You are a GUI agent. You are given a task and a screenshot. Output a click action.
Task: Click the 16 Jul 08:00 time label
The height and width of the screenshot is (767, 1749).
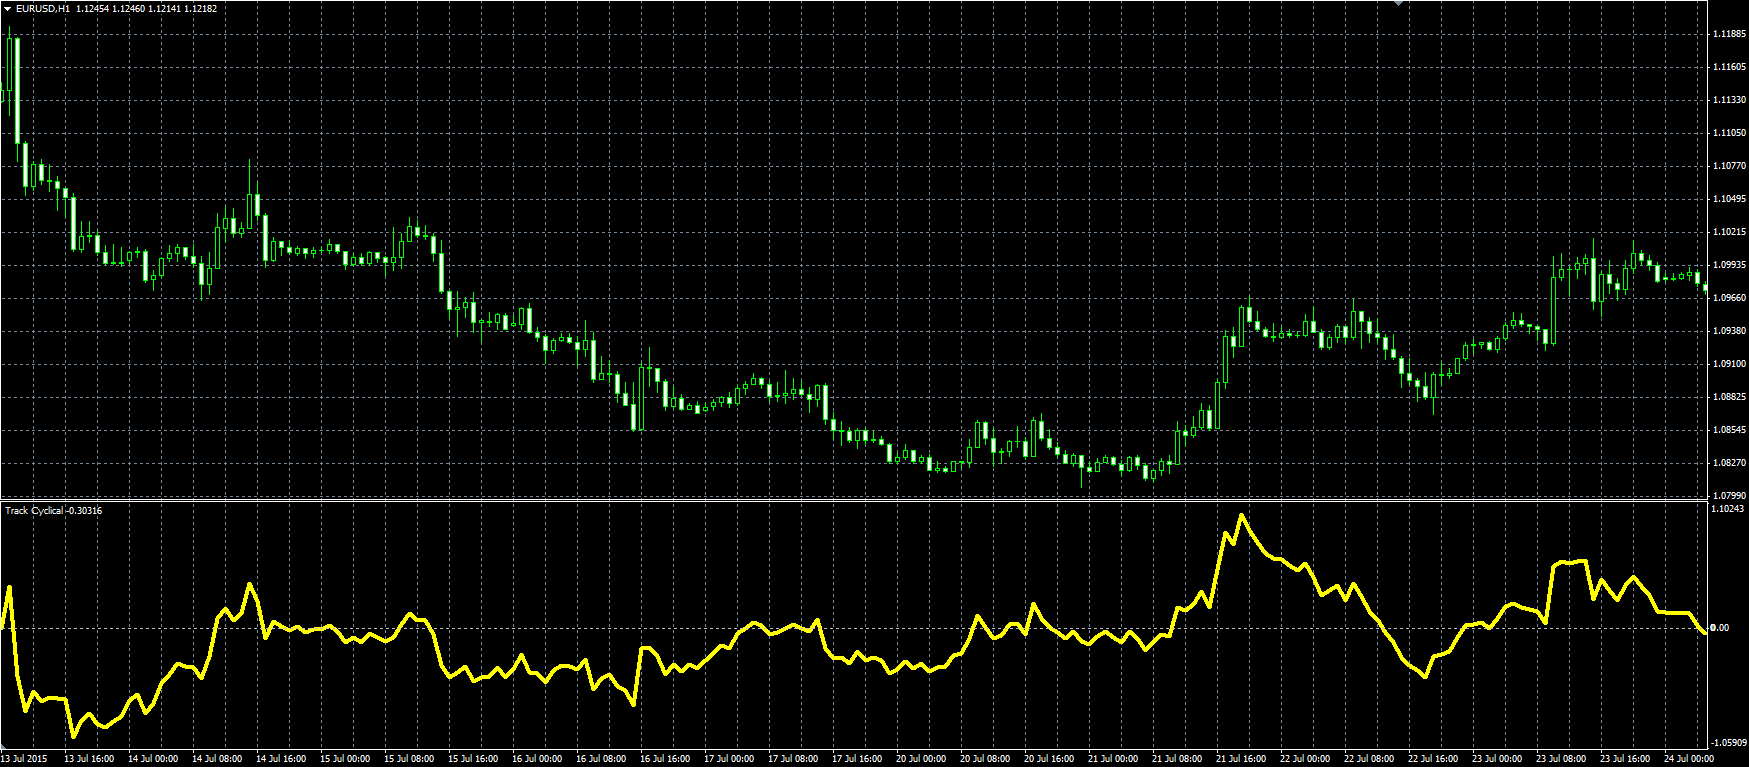coord(601,759)
